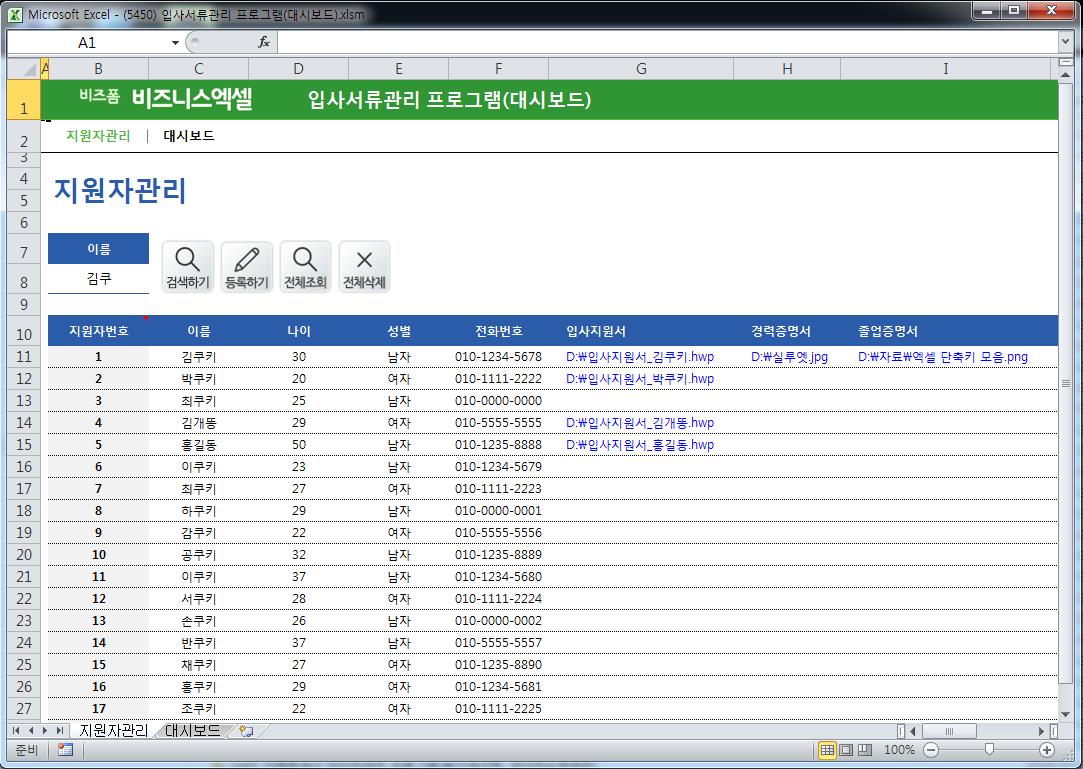Open the Name Box dropdown arrow
The width and height of the screenshot is (1083, 769).
[x=175, y=42]
